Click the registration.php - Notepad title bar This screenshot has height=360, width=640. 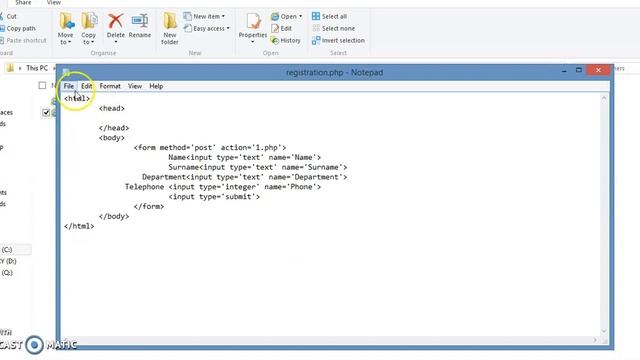pyautogui.click(x=334, y=72)
